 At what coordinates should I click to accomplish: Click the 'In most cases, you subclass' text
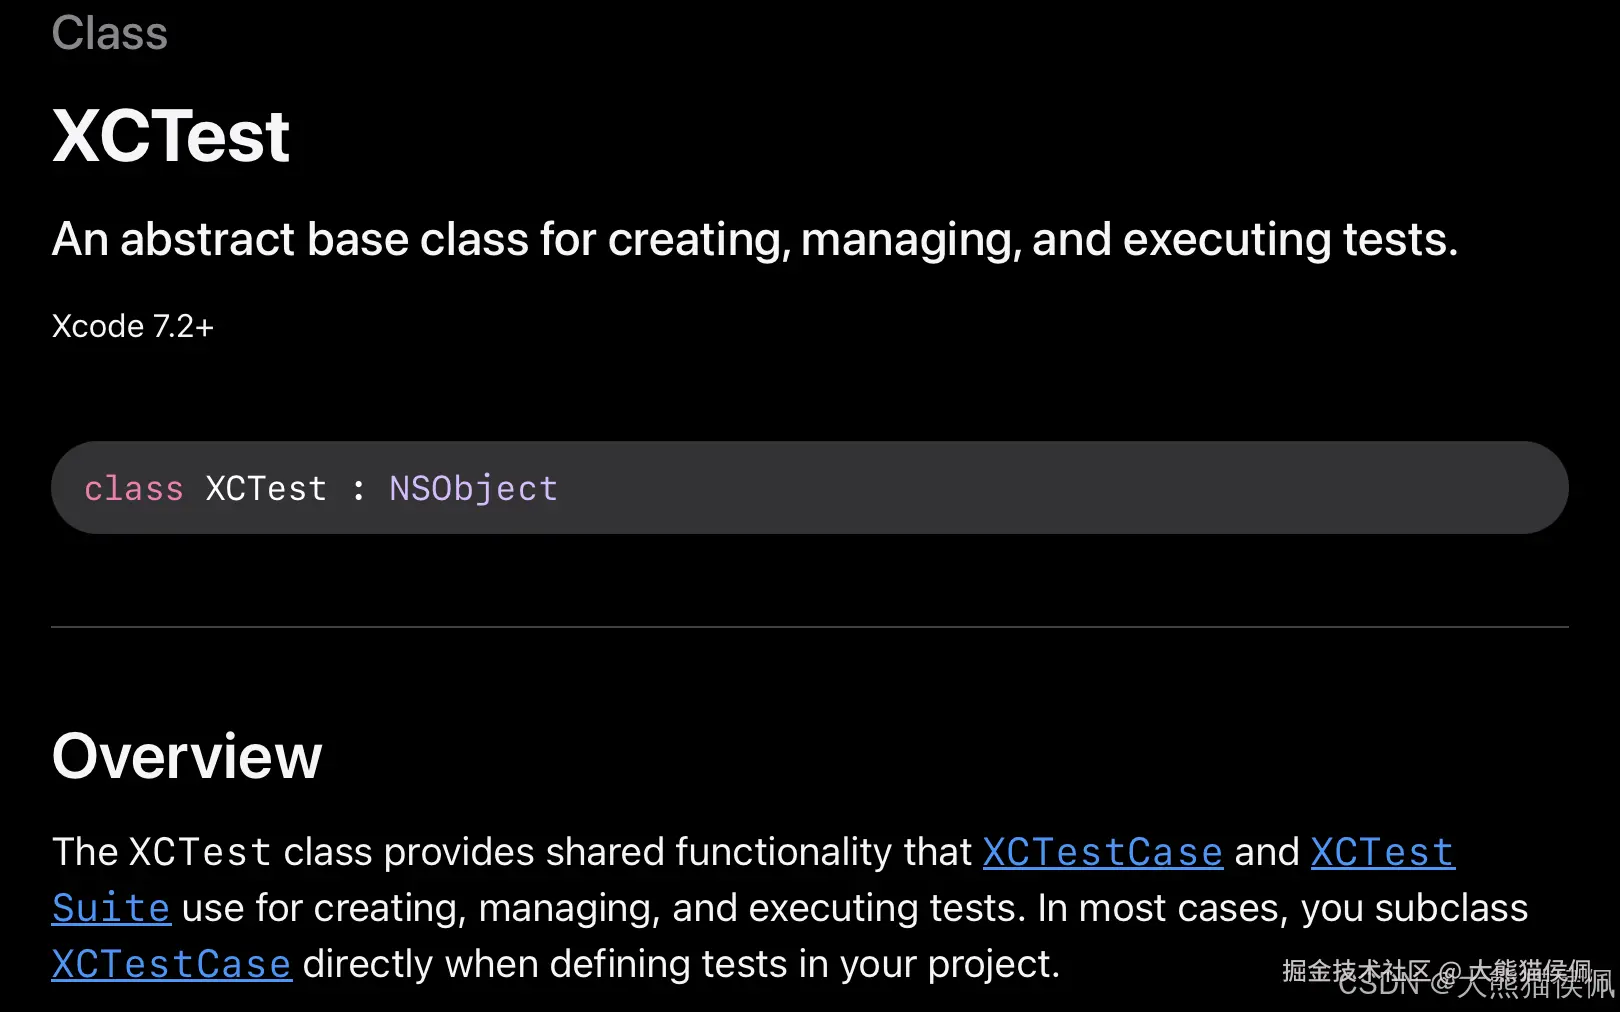click(x=1282, y=908)
